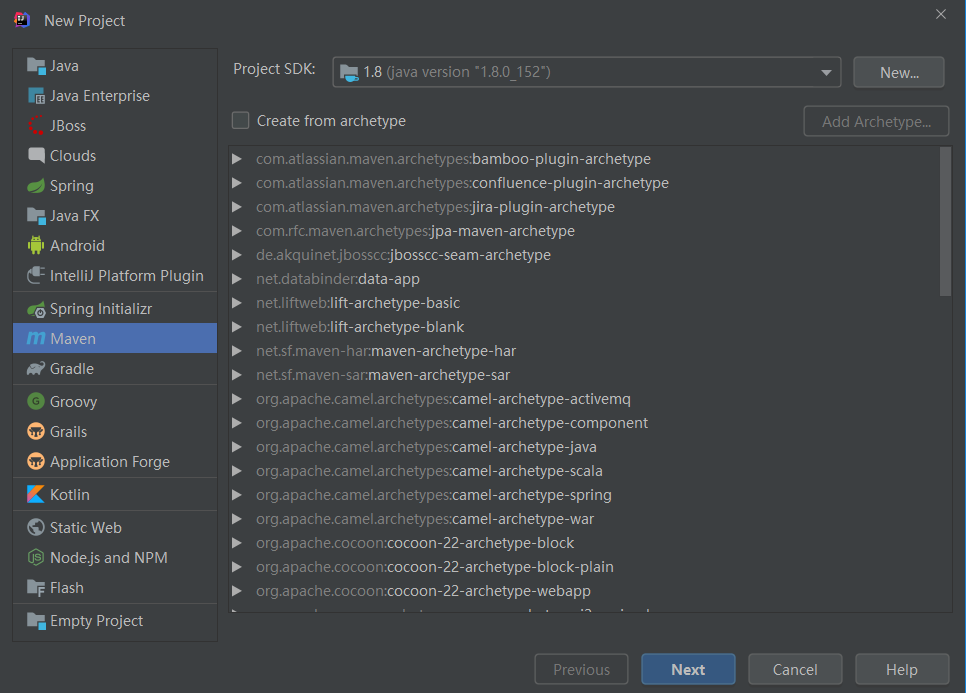Viewport: 966px width, 693px height.
Task: Select camel-archetype-spring row text
Action: 434,495
